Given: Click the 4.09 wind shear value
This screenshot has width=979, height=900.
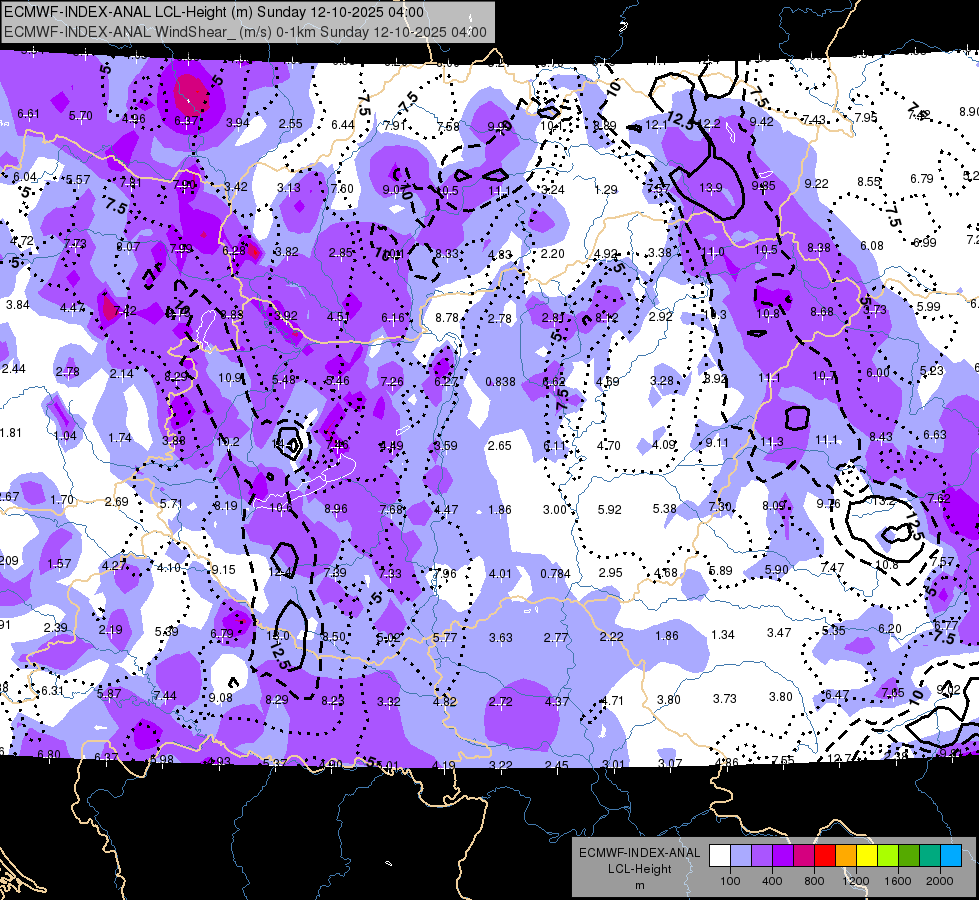Looking at the screenshot, I should [x=664, y=445].
